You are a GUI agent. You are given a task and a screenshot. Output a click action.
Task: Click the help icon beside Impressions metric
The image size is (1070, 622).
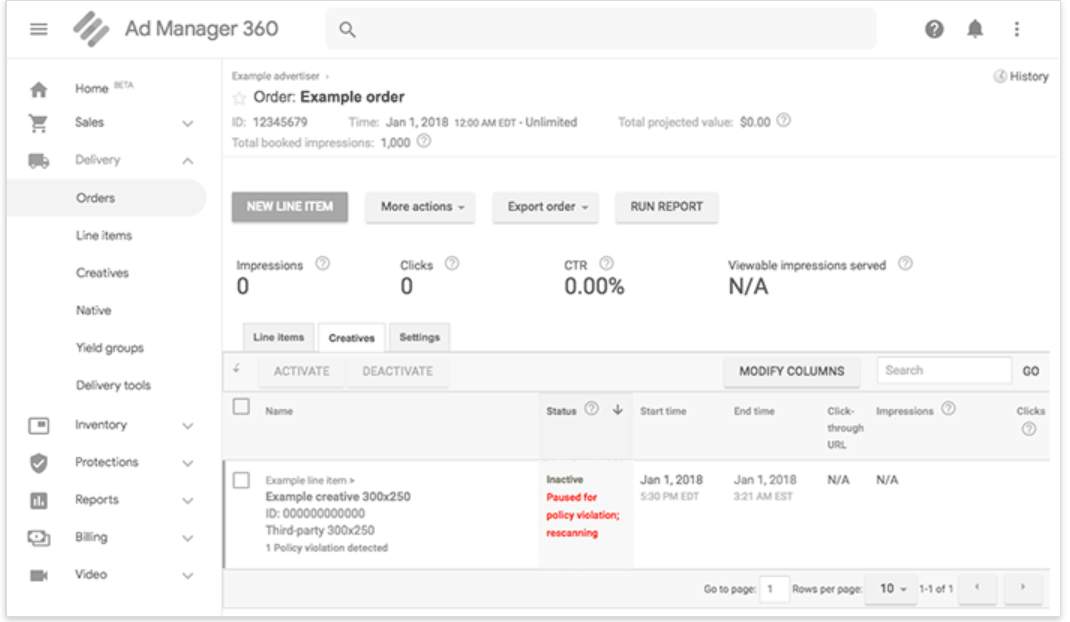(322, 265)
